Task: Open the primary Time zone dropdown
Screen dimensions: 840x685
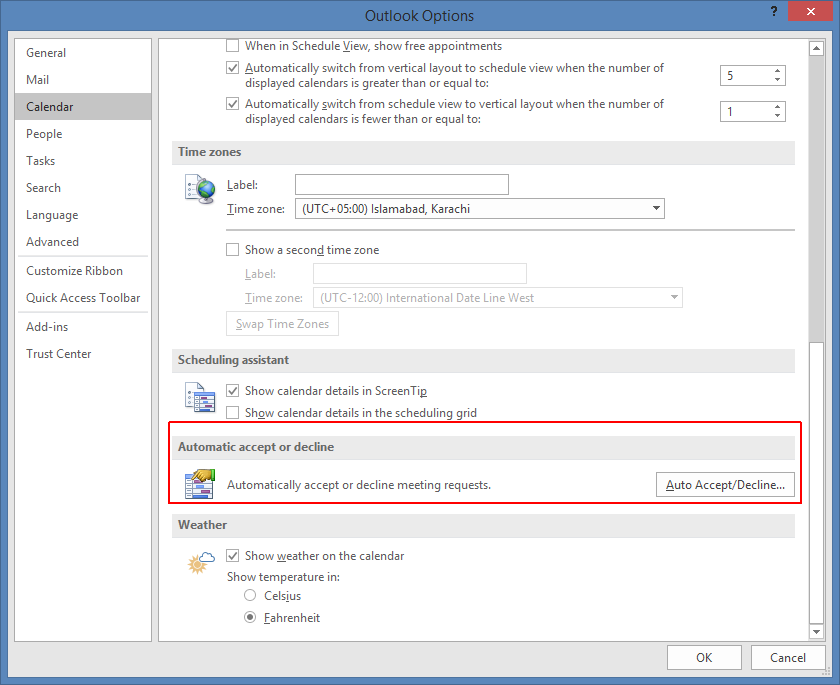Action: pos(656,208)
